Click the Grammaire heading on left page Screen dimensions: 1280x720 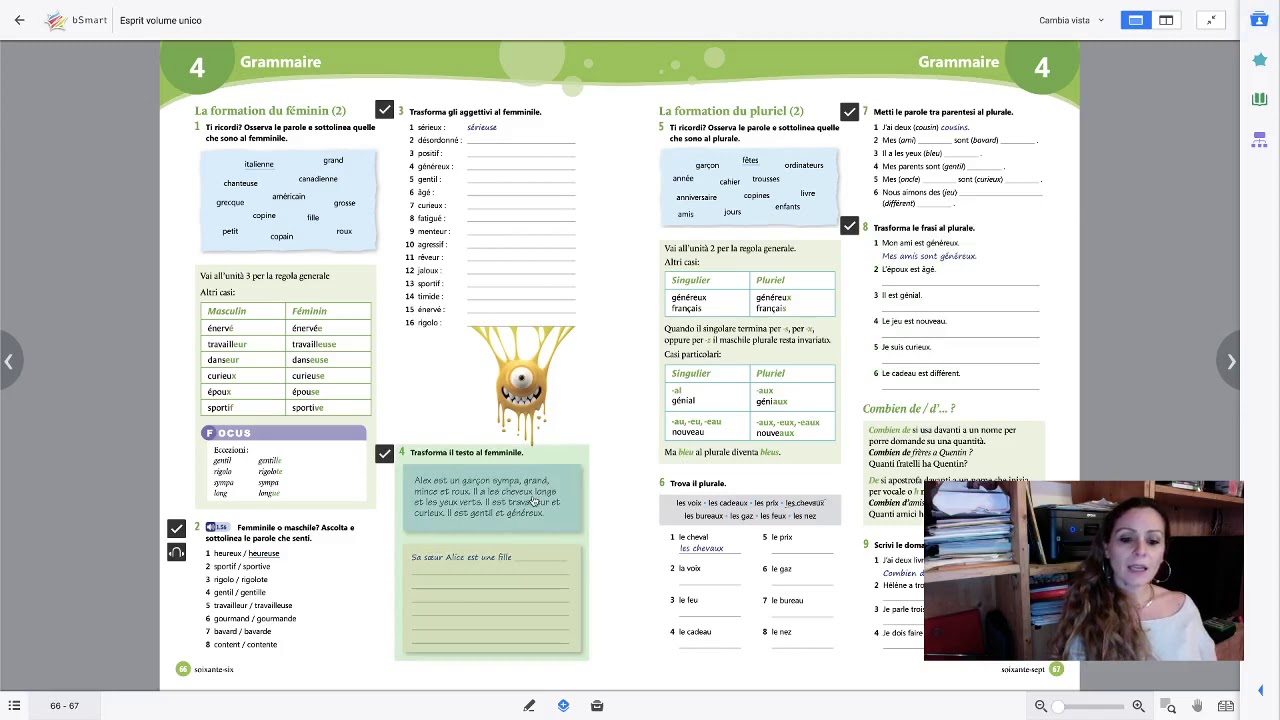(280, 62)
